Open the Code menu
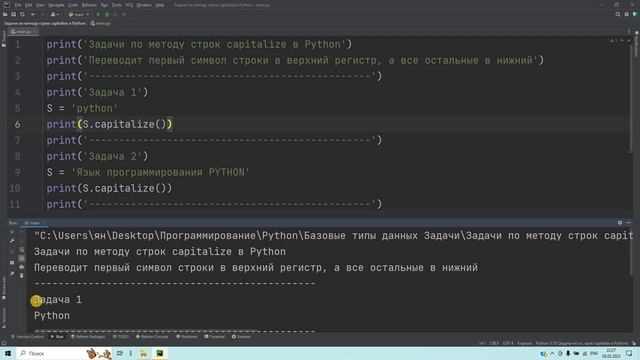 (73, 5)
